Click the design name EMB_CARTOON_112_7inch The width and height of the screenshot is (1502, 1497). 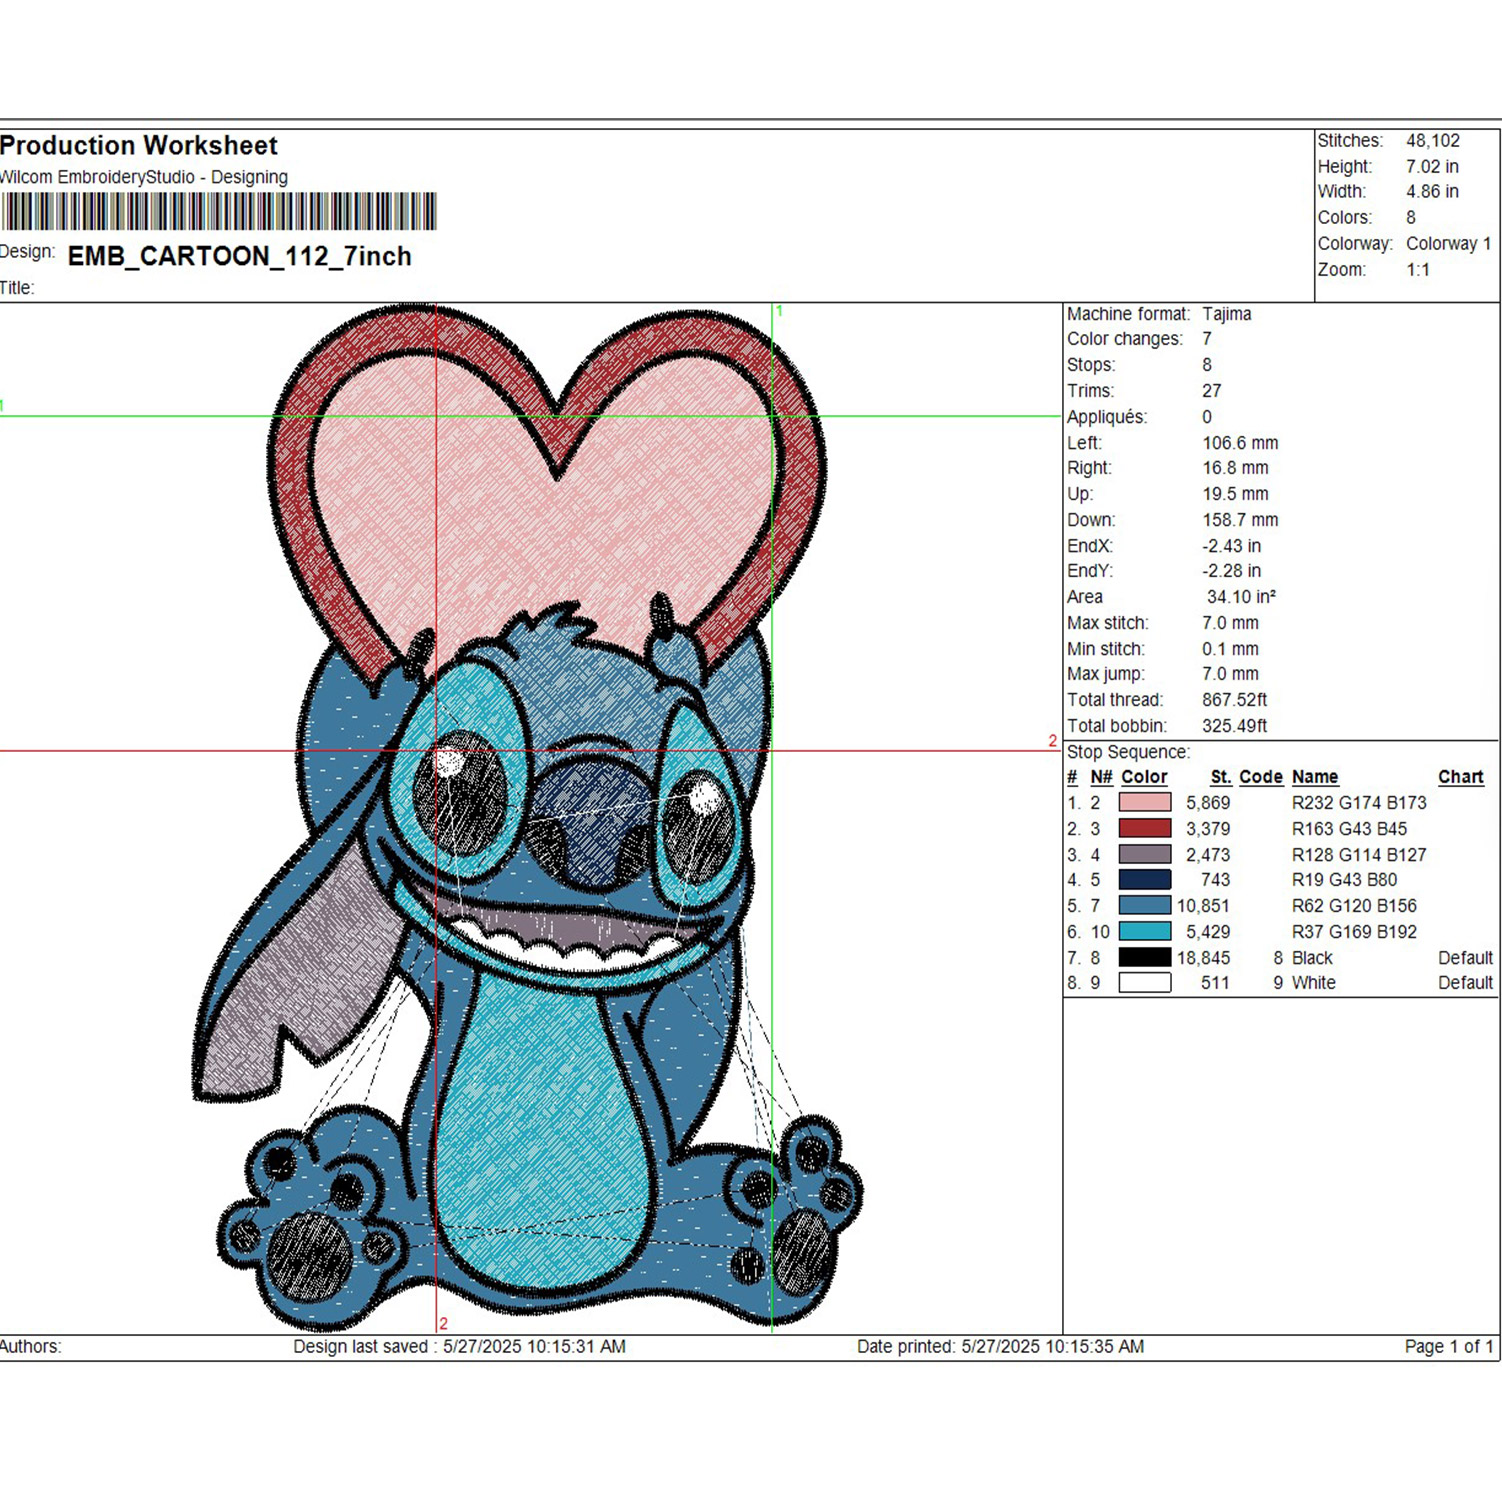240,256
